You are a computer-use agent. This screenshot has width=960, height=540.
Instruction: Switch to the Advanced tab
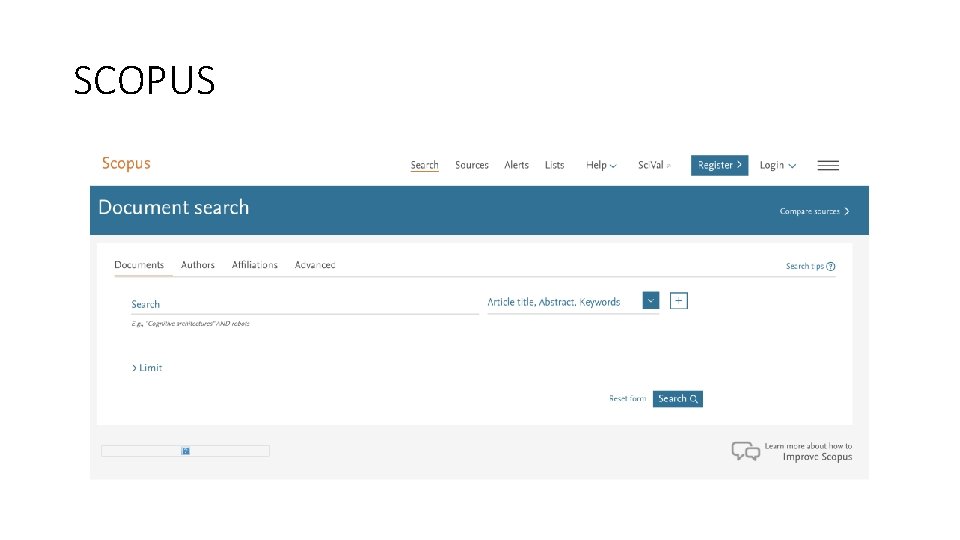coord(315,265)
